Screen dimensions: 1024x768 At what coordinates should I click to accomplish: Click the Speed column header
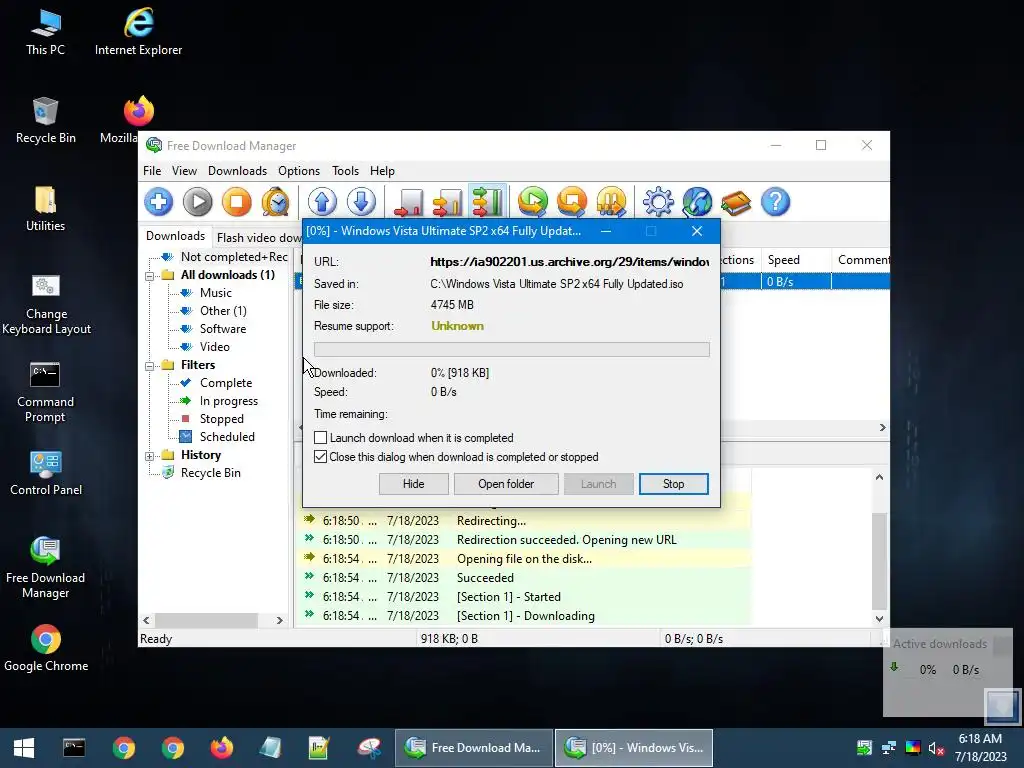pos(796,260)
